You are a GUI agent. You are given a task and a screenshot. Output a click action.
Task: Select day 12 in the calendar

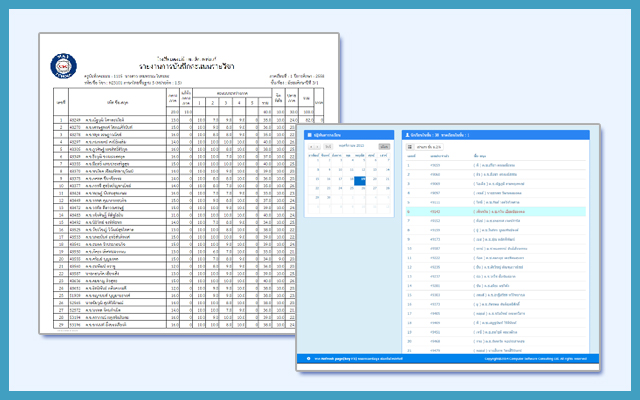pyautogui.click(x=360, y=171)
